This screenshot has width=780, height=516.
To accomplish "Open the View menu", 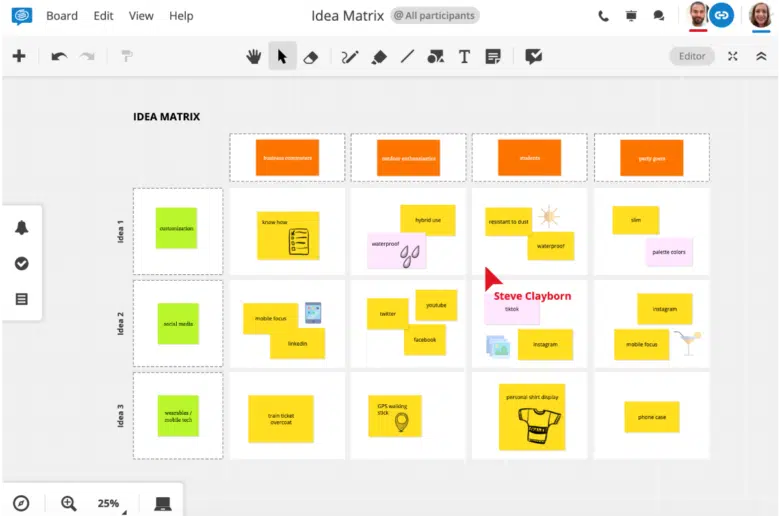I will (141, 16).
